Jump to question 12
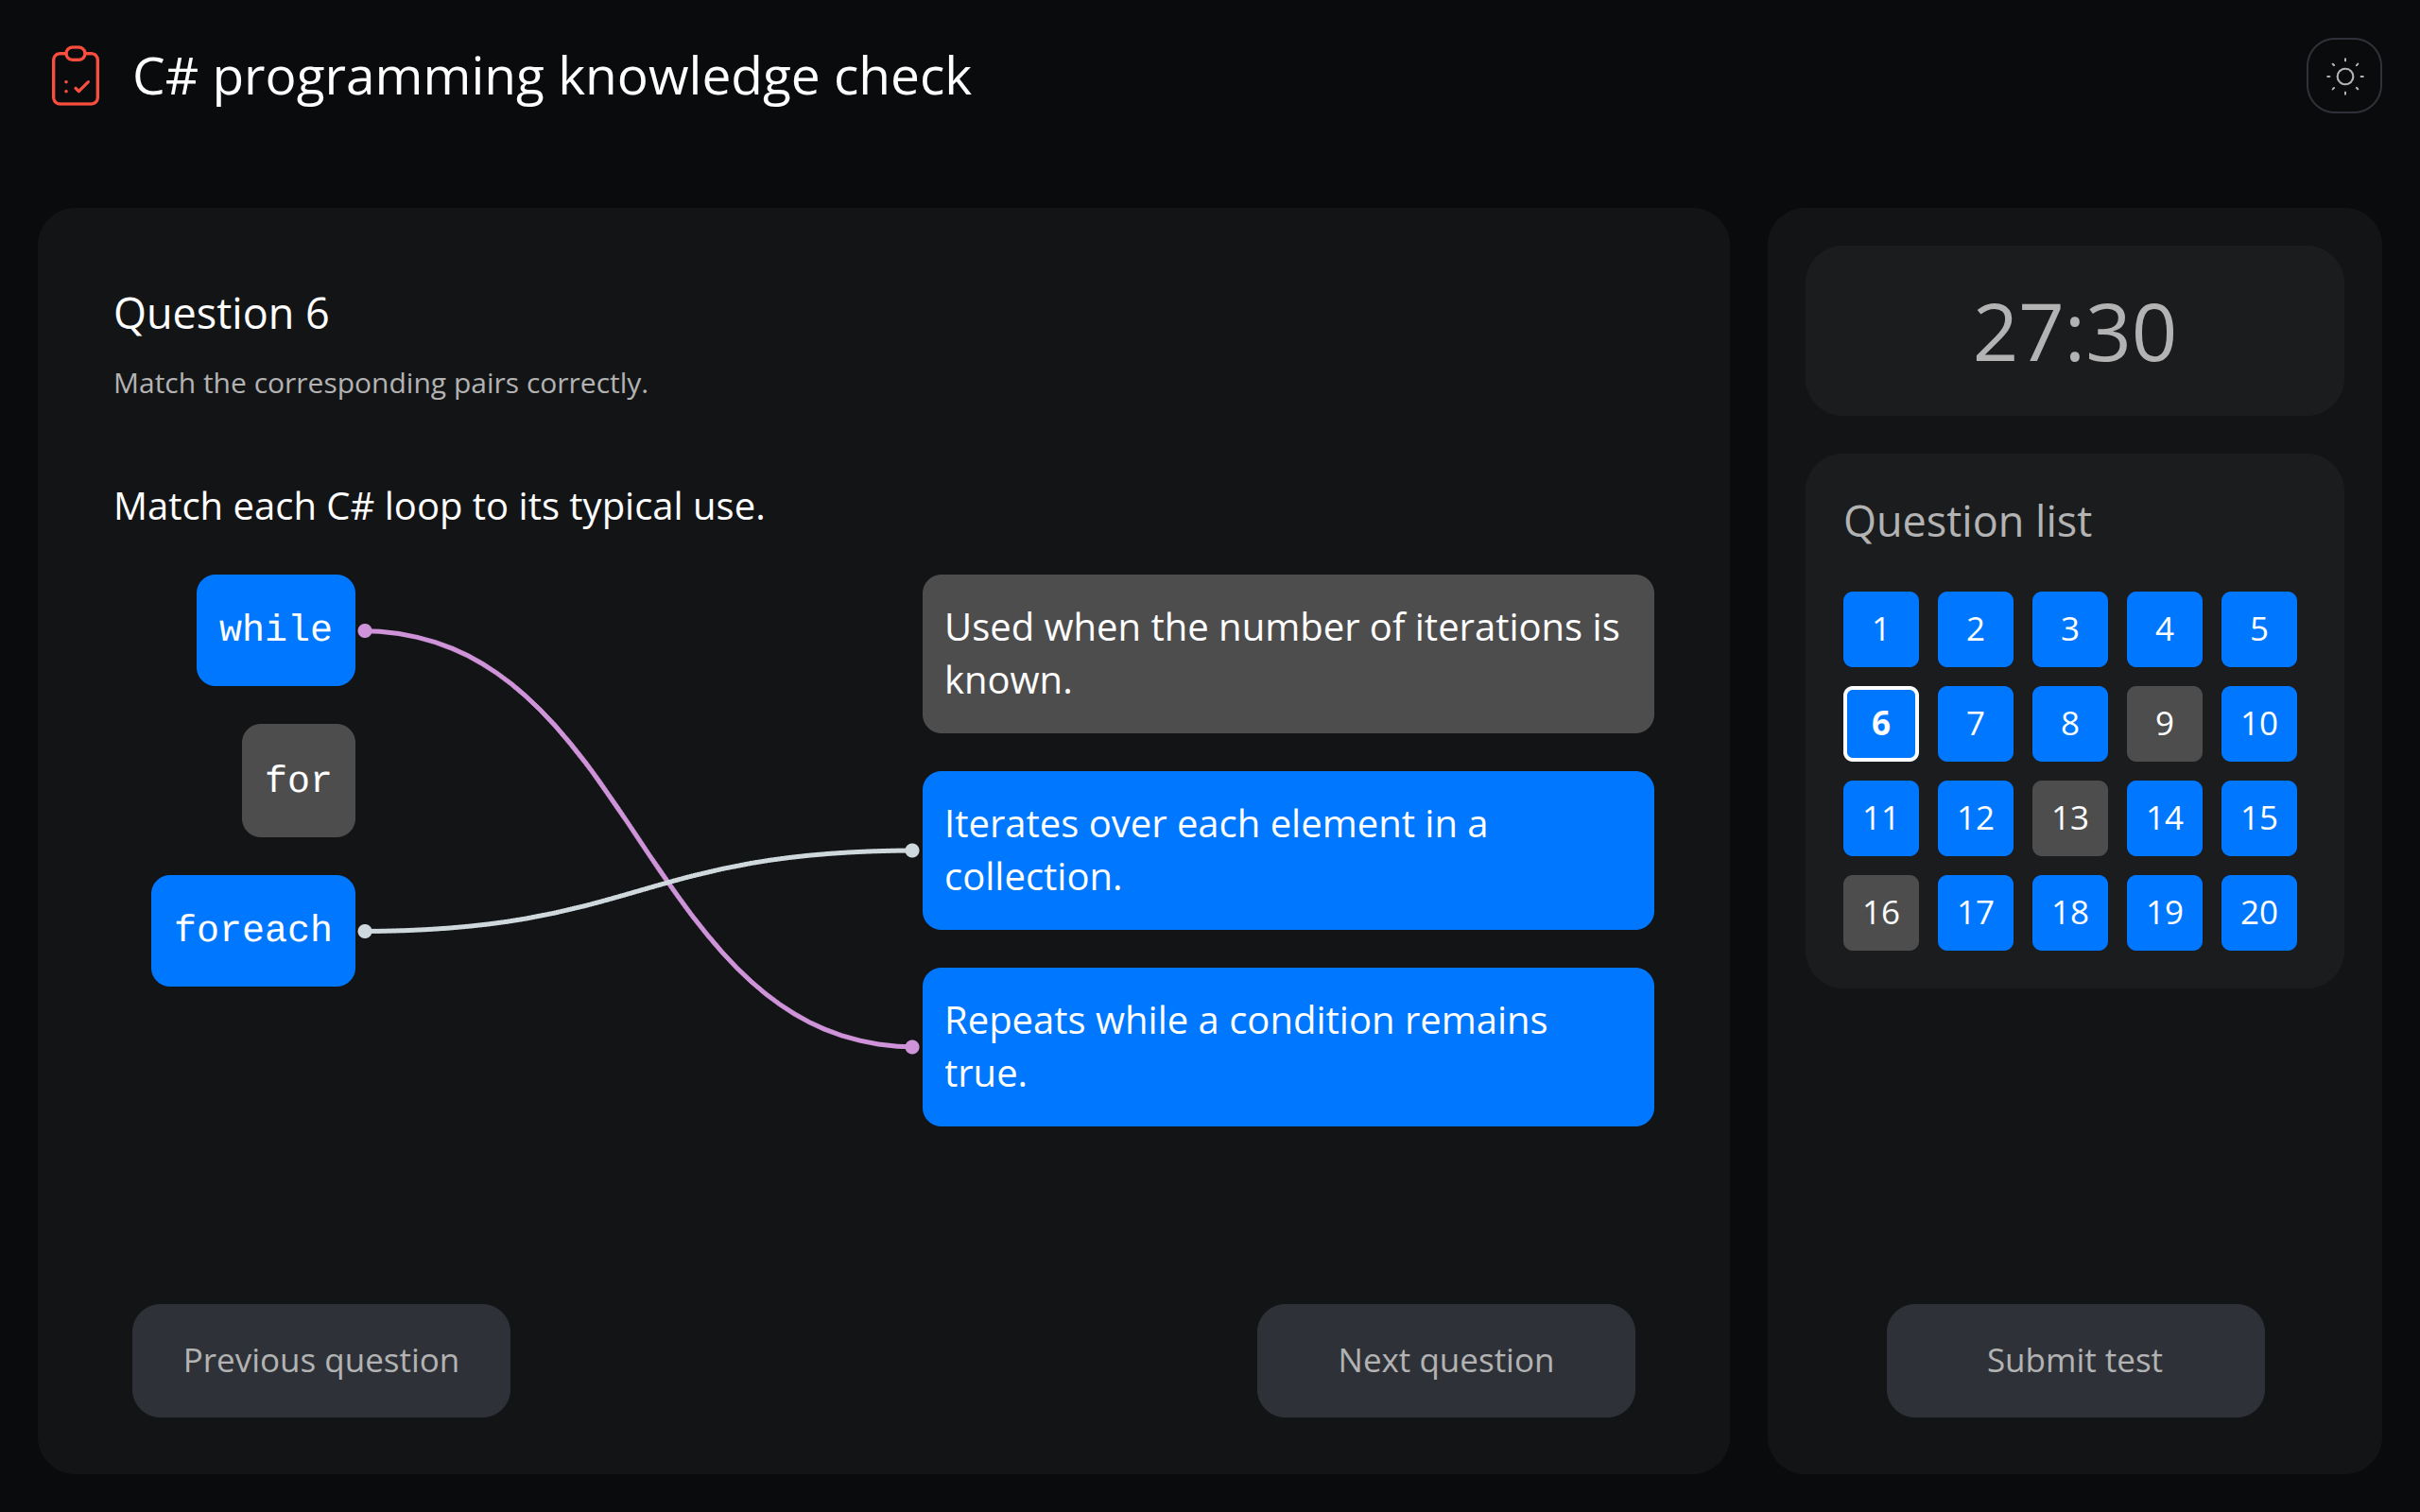 pyautogui.click(x=1975, y=818)
